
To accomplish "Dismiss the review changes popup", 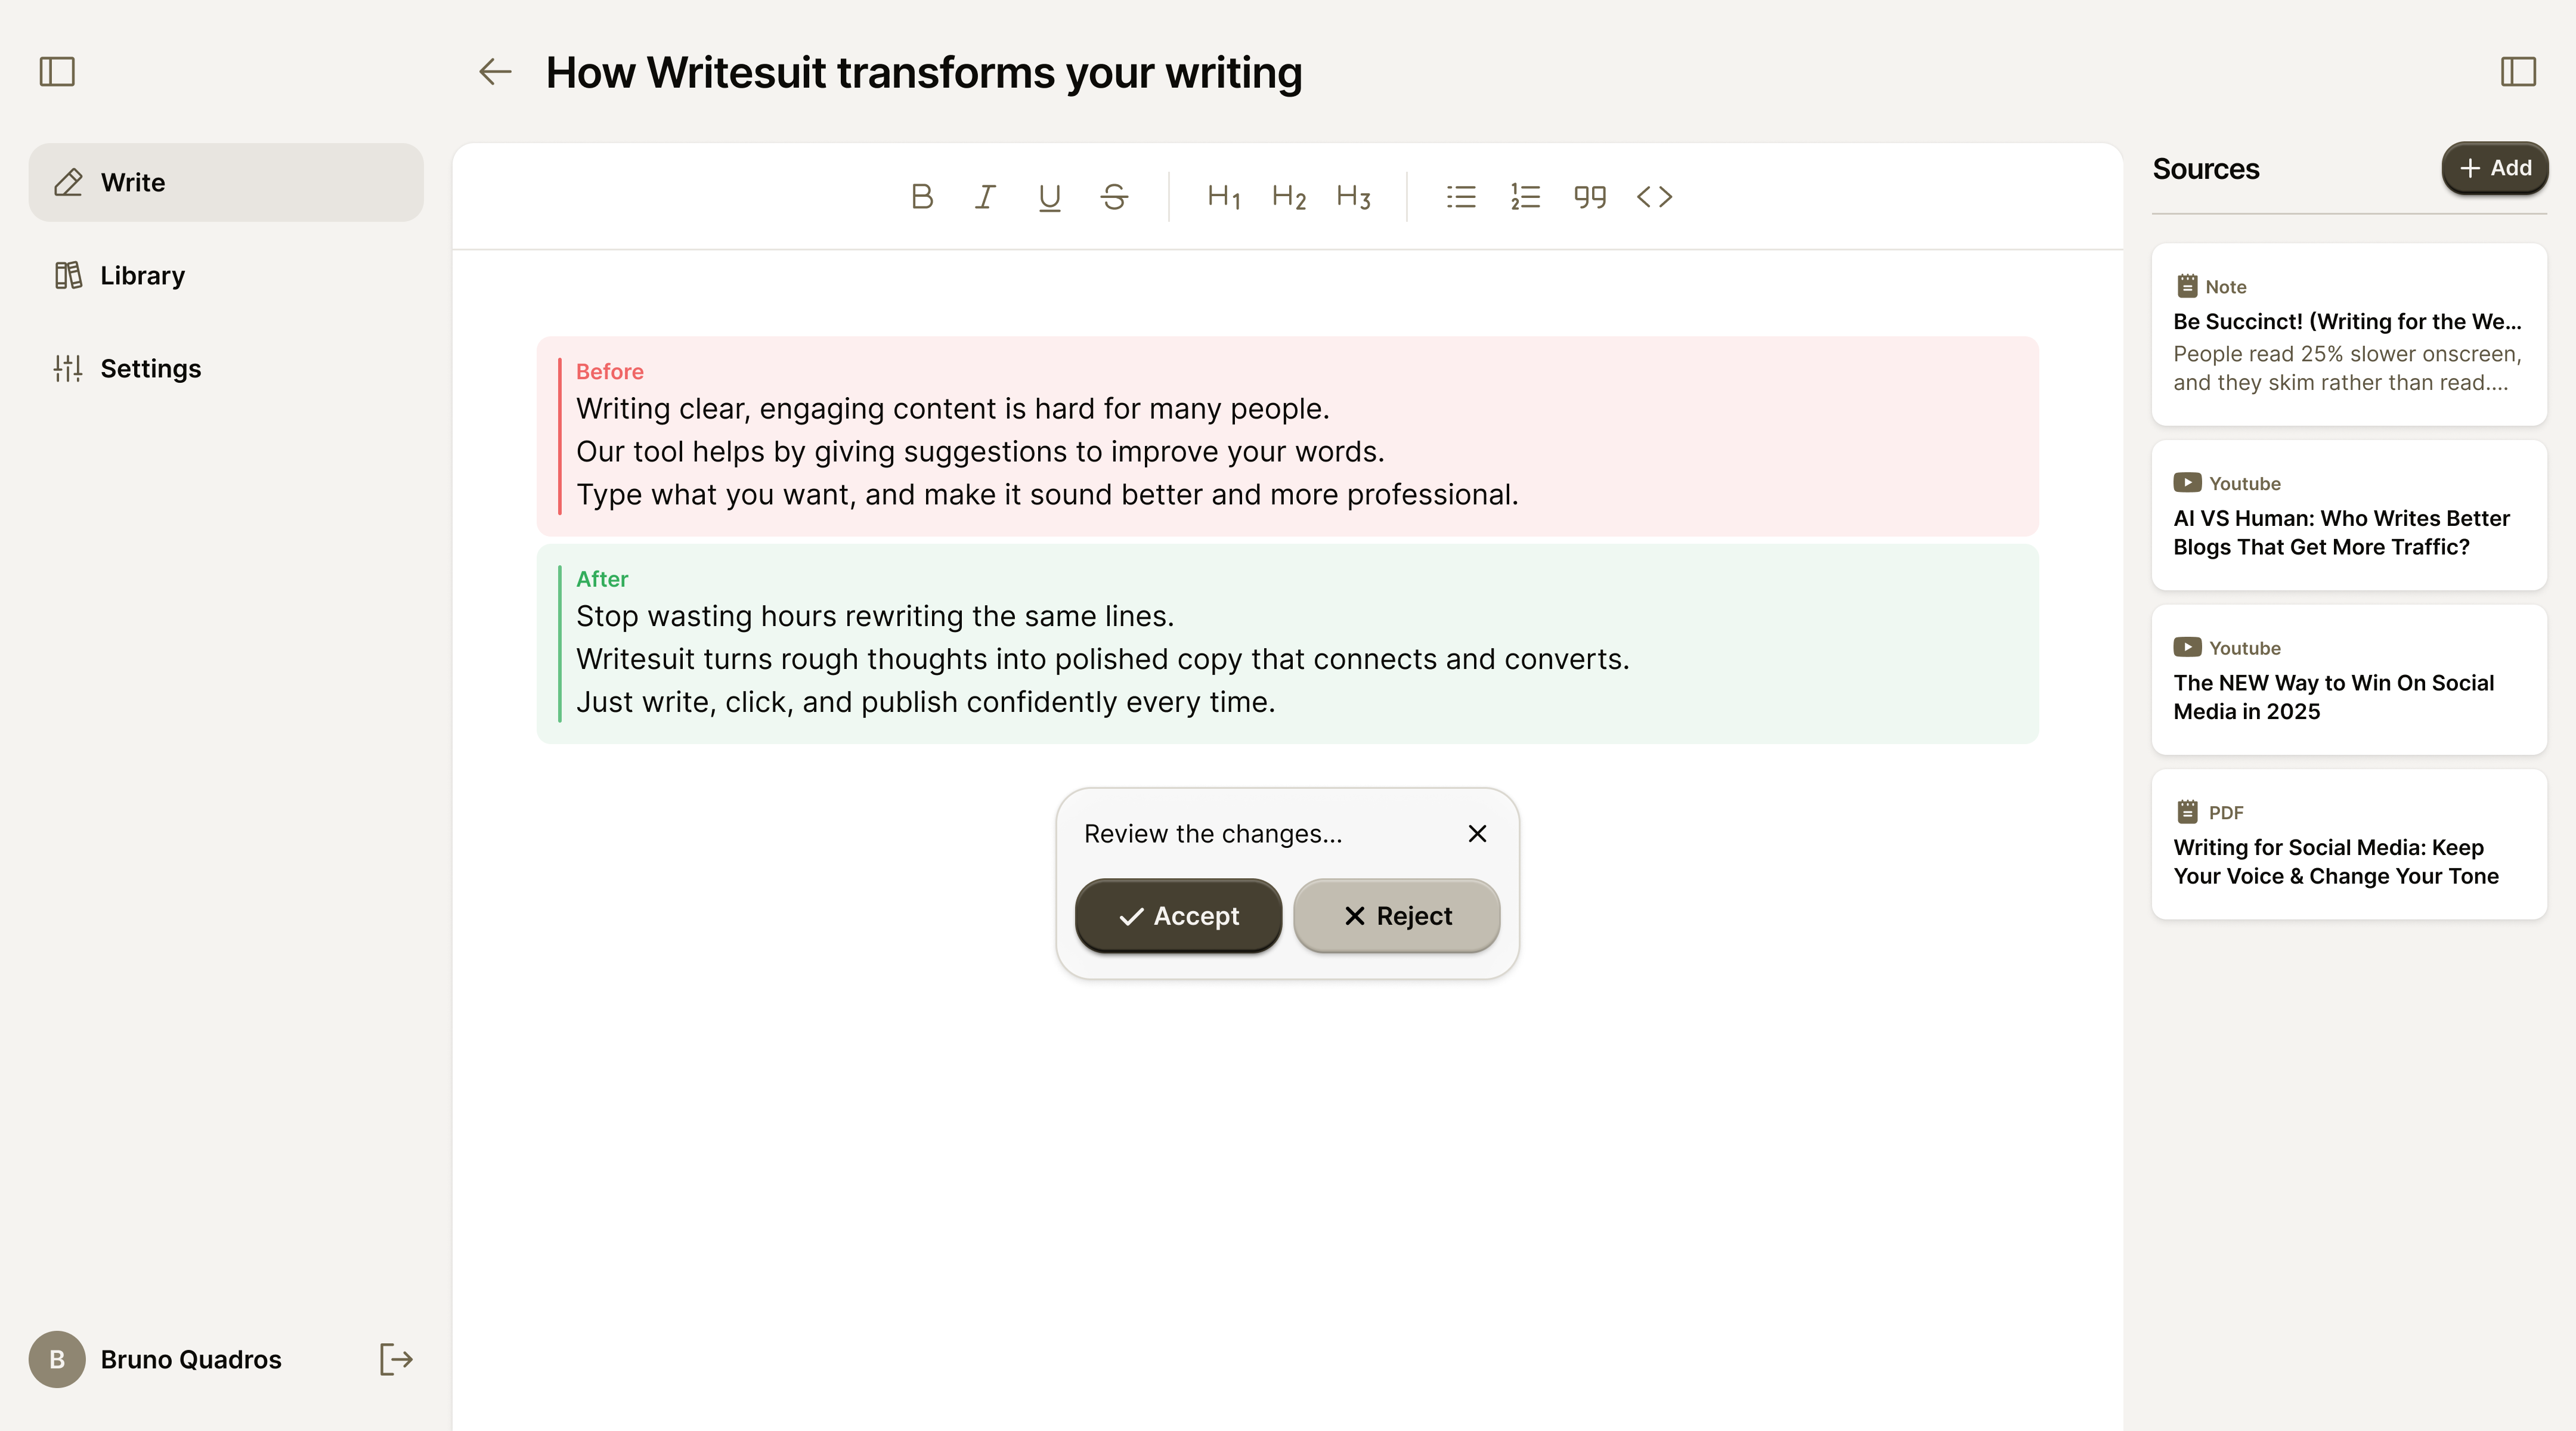I will 1477,833.
